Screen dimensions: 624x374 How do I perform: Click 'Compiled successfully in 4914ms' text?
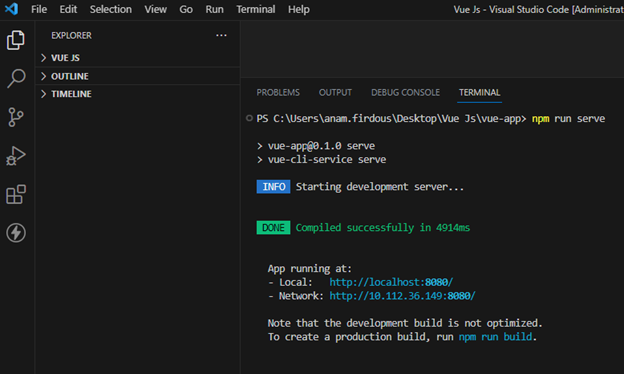(x=382, y=228)
